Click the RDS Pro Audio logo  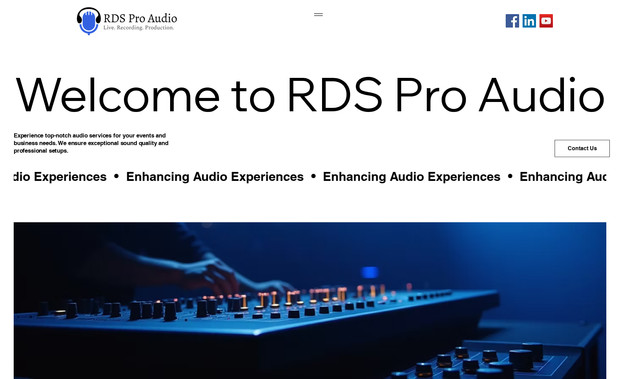point(127,21)
